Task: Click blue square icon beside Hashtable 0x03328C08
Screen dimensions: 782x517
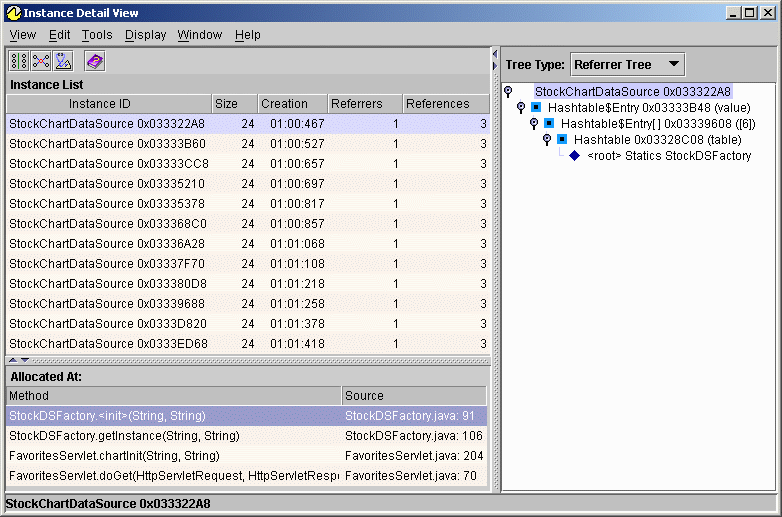Action: tap(562, 140)
